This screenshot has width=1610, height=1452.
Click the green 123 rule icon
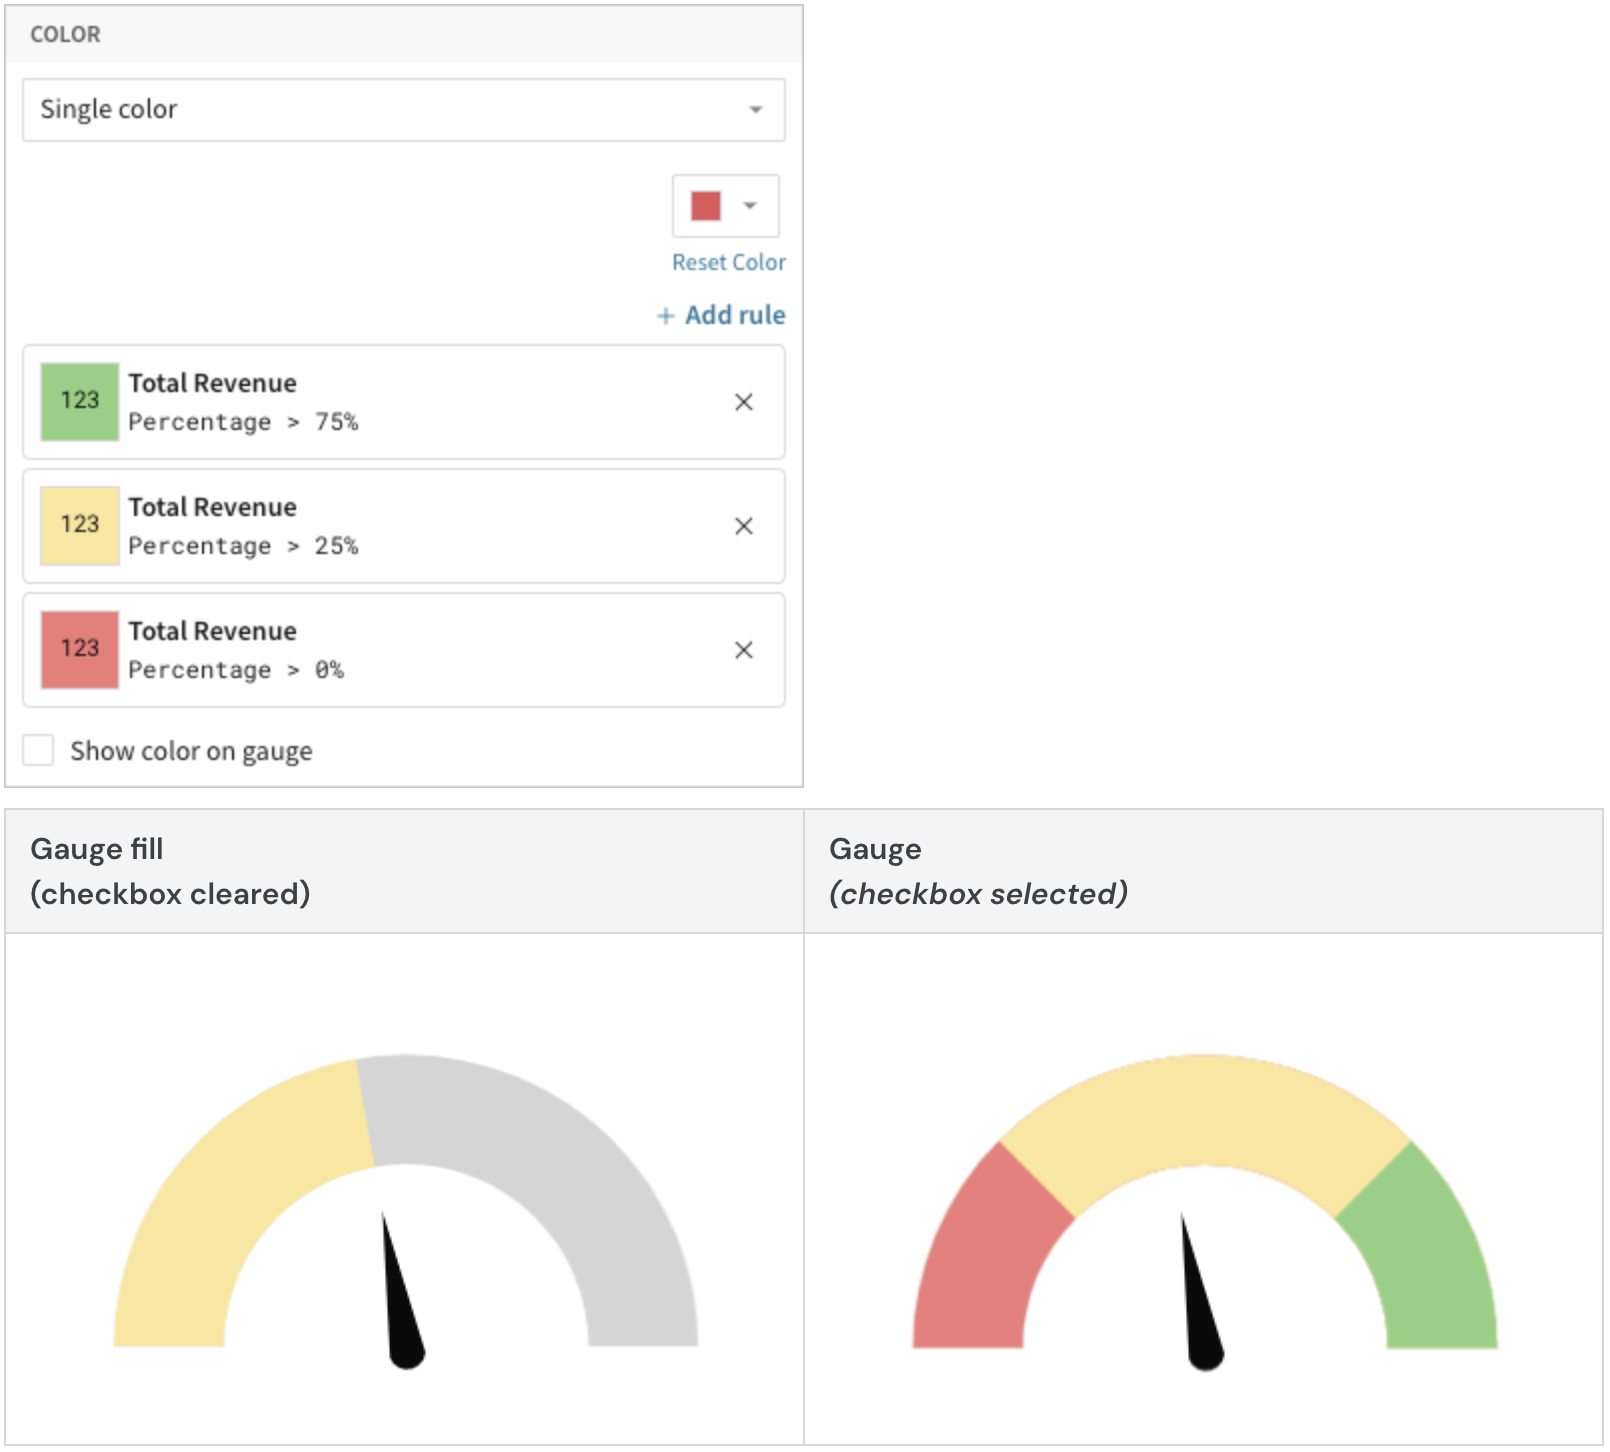80,401
